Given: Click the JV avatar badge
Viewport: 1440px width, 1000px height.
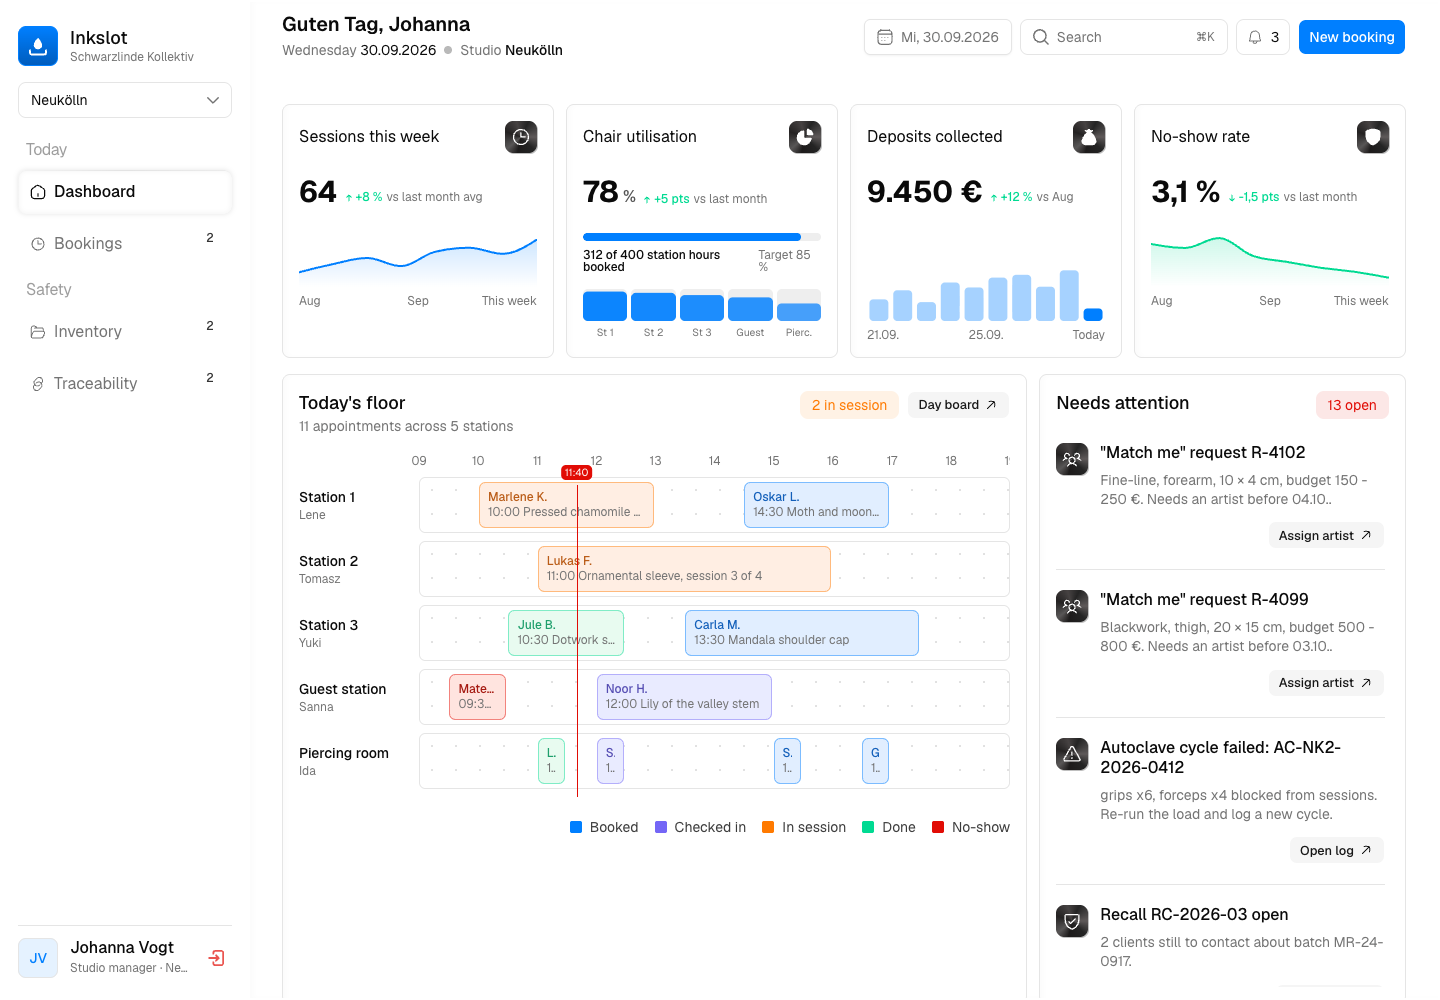Looking at the screenshot, I should [x=38, y=958].
